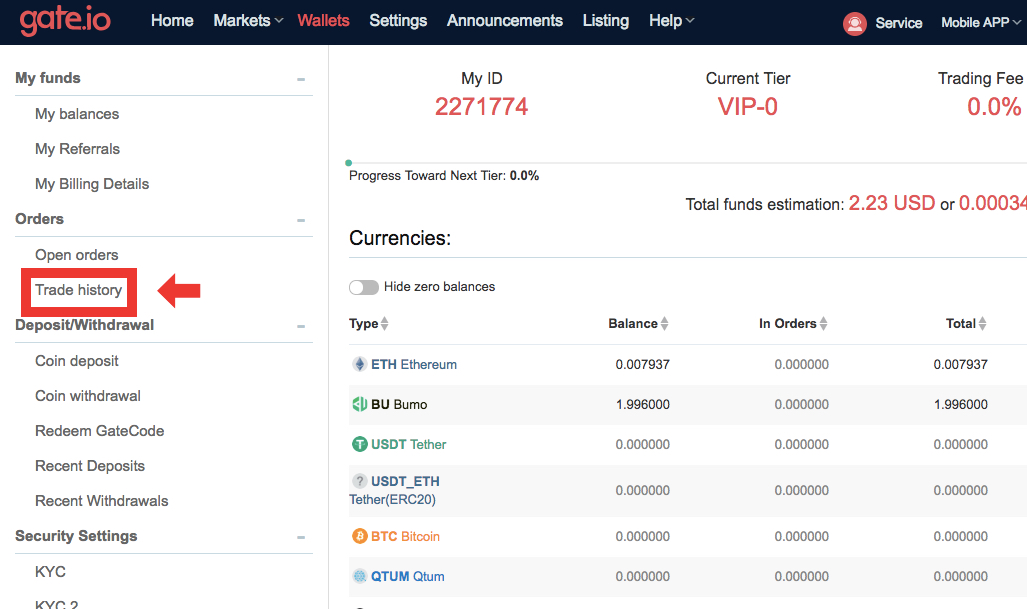View Recent Withdrawals
The height and width of the screenshot is (609, 1027).
(102, 501)
